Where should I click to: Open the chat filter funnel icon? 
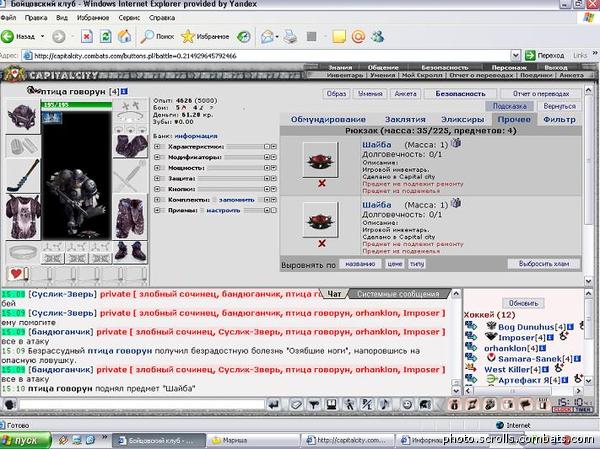(314, 405)
